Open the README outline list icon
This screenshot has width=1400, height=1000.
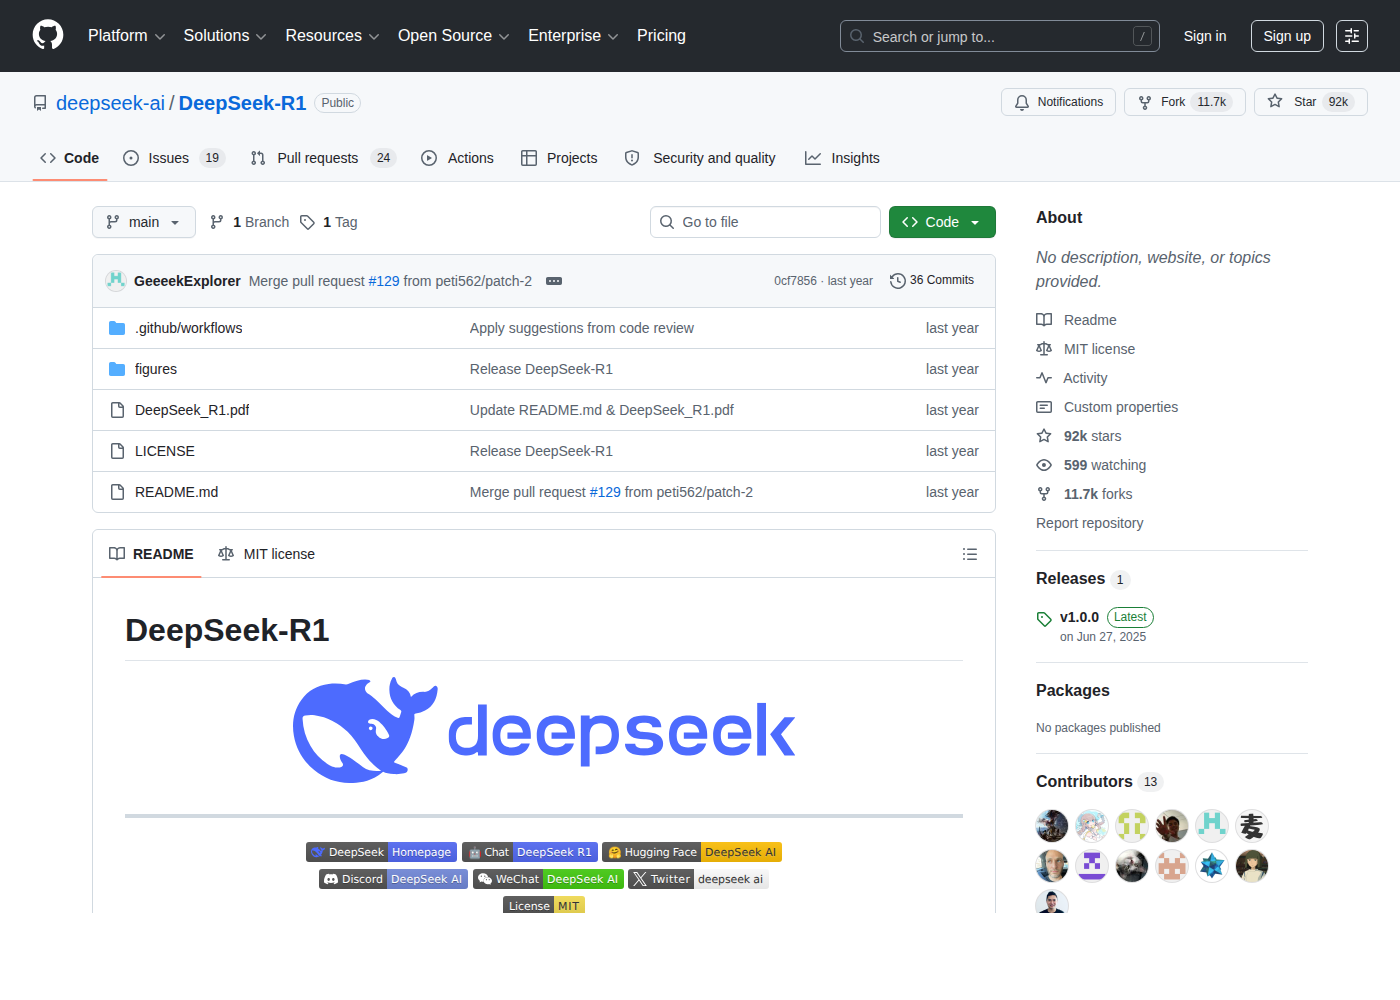click(970, 554)
